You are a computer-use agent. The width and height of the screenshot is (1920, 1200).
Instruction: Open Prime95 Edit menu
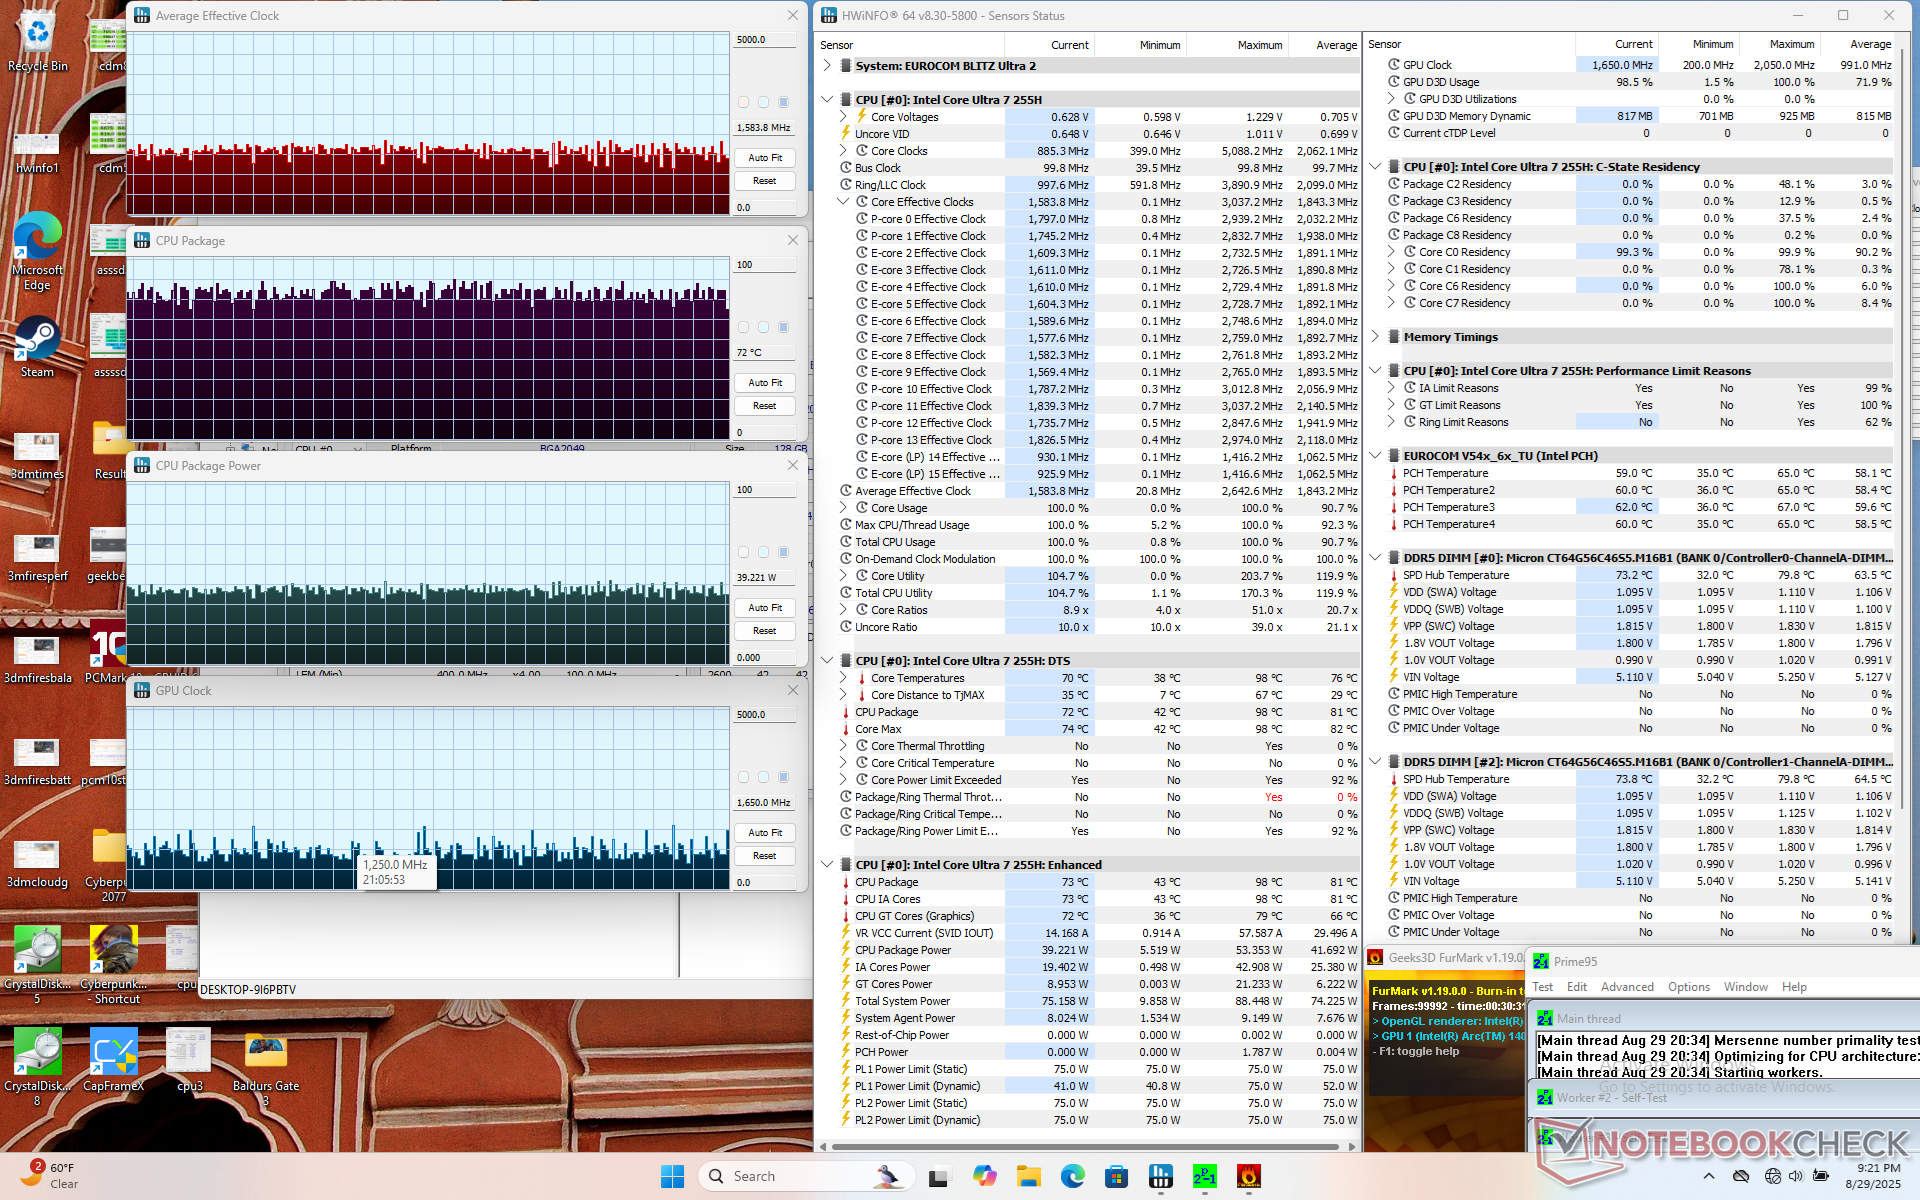point(1577,987)
